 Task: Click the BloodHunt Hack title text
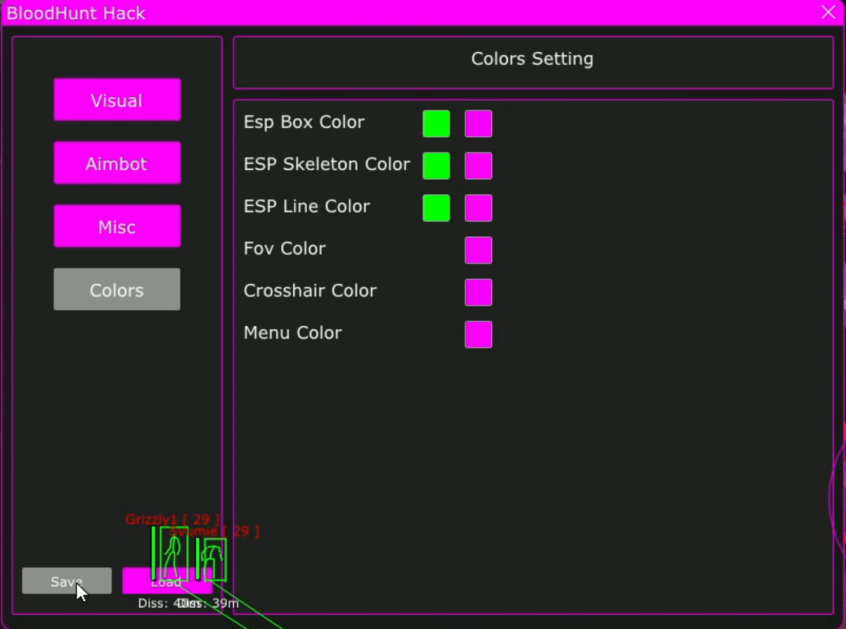pyautogui.click(x=76, y=13)
